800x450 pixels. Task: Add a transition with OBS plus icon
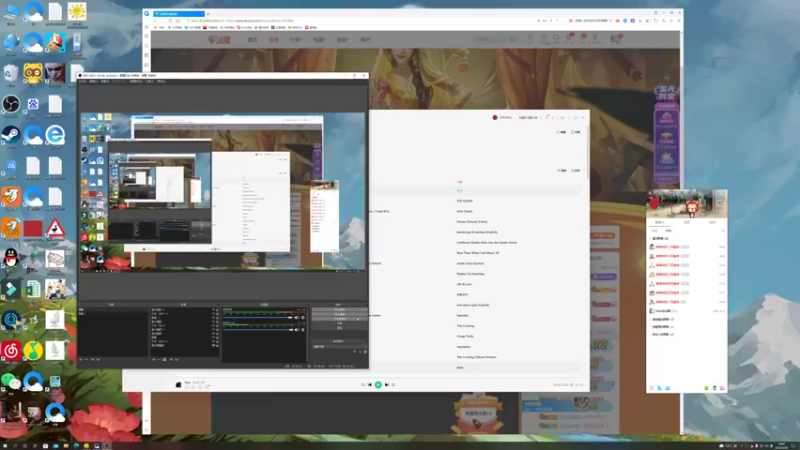click(x=355, y=352)
